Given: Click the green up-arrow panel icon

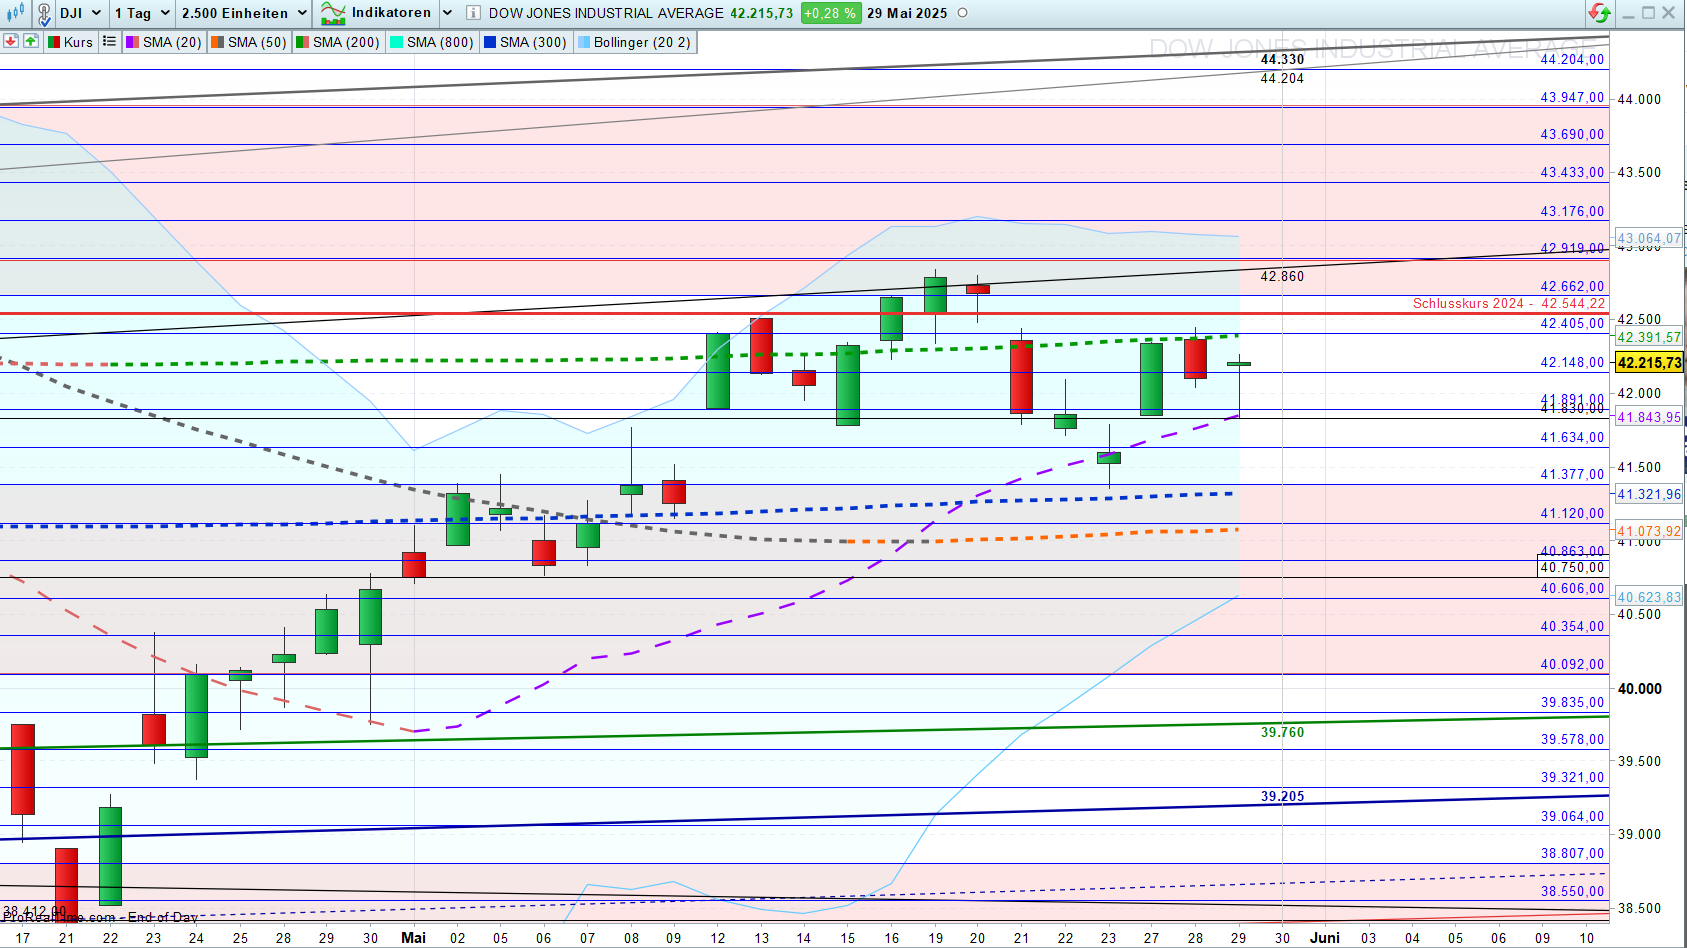Looking at the screenshot, I should tap(31, 41).
